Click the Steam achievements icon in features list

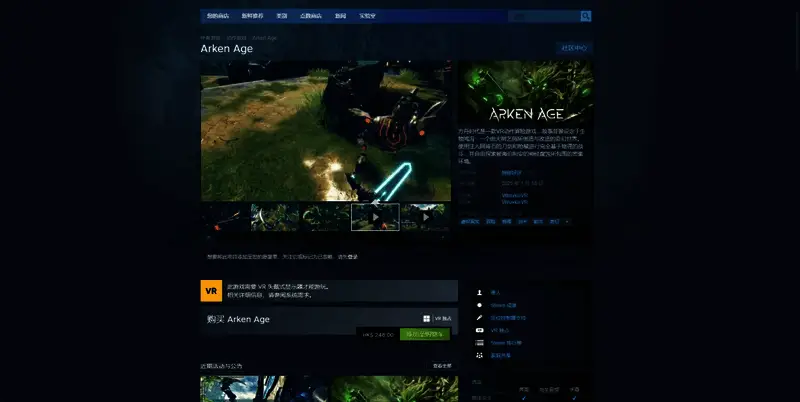click(x=480, y=305)
